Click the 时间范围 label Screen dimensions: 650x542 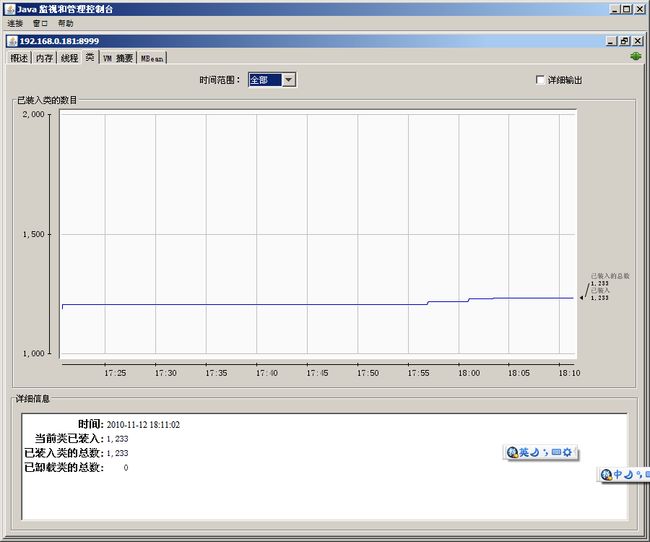220,80
